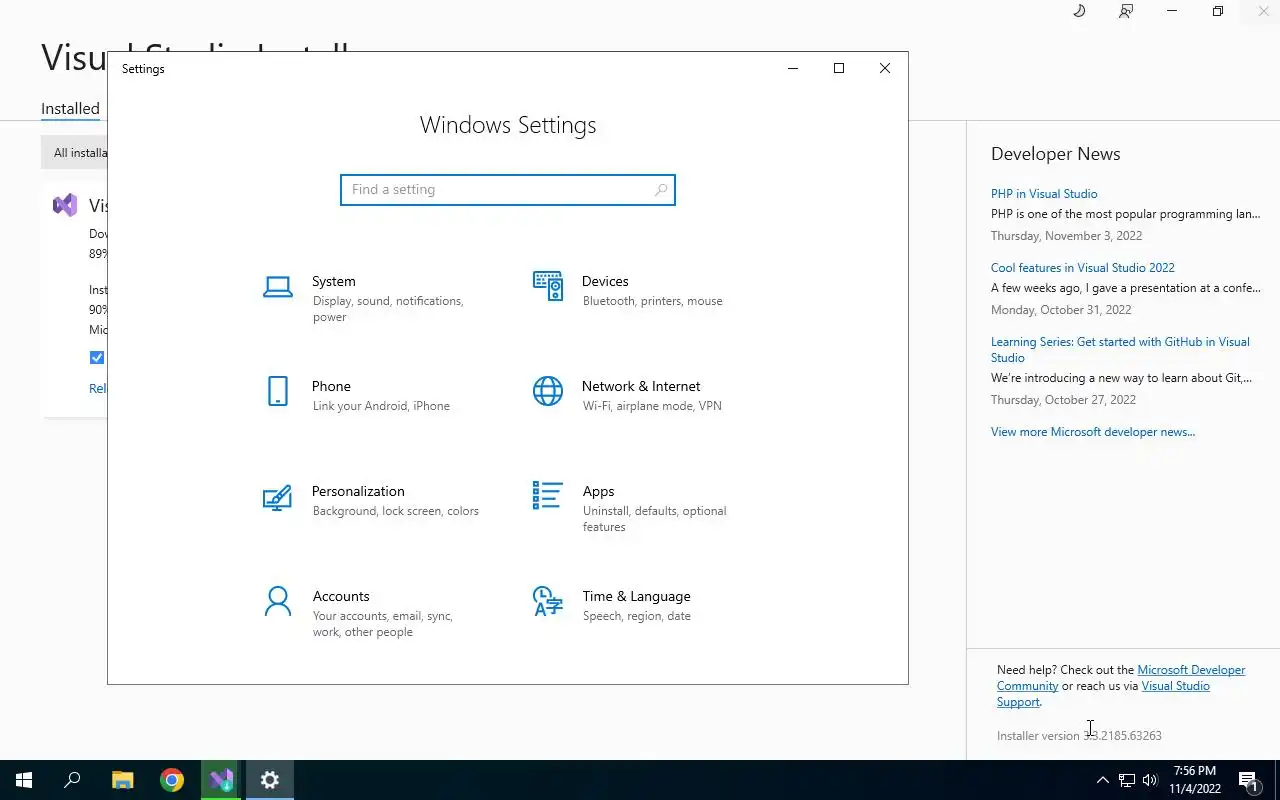Open Cool features in Visual Studio 2022 link
The height and width of the screenshot is (800, 1280).
coord(1083,268)
